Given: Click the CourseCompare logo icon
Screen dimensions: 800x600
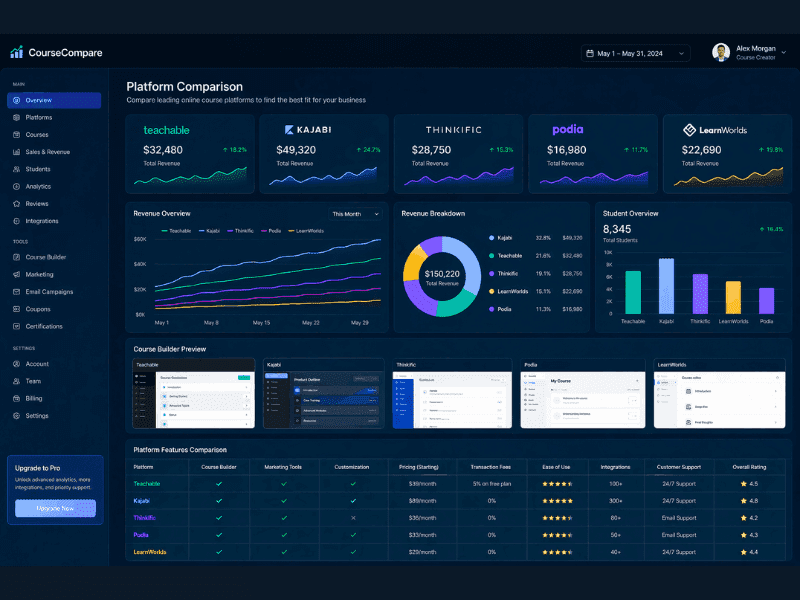Looking at the screenshot, I should 17,52.
